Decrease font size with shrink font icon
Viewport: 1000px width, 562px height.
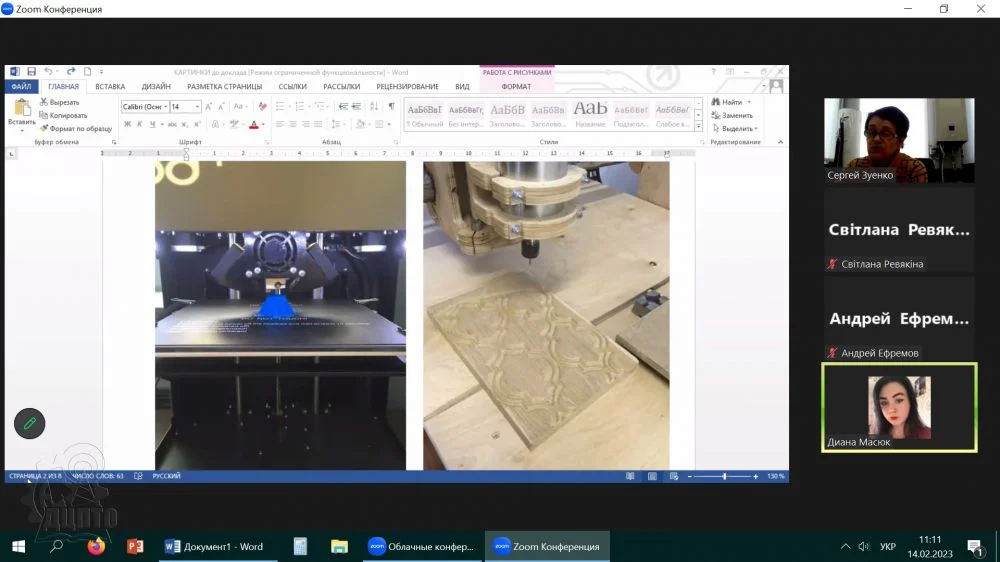tap(221, 107)
